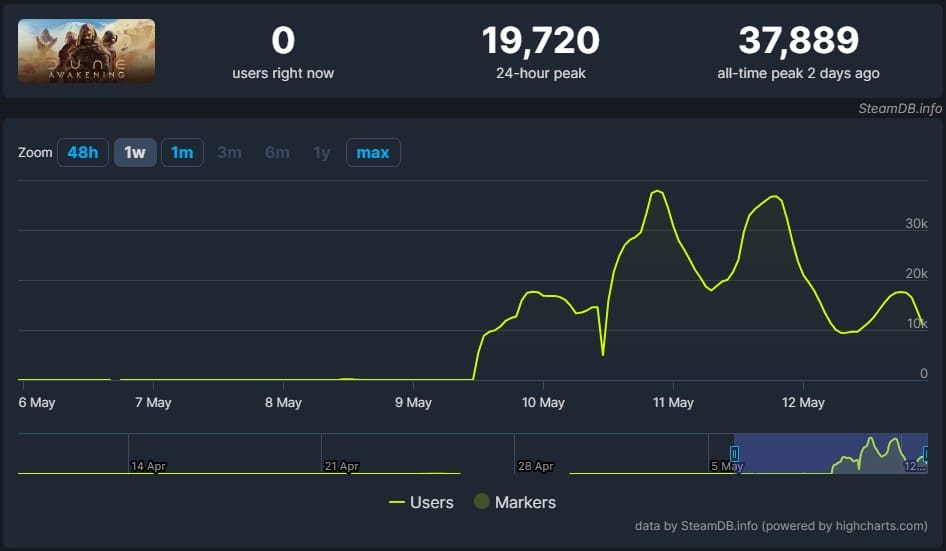Click the 19,720 24-hour peak value
Screen dimensions: 946x551
[x=541, y=40]
